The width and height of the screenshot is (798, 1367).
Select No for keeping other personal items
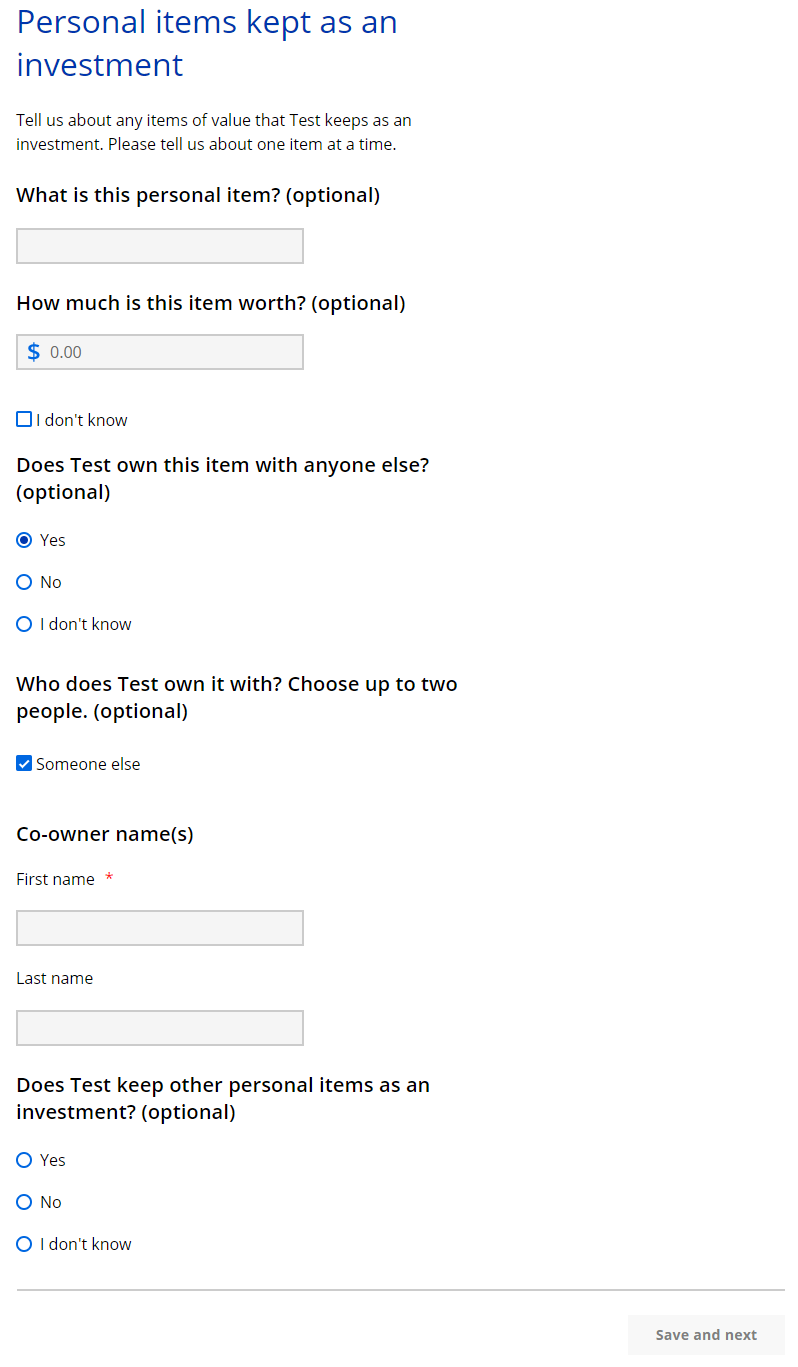[25, 1202]
